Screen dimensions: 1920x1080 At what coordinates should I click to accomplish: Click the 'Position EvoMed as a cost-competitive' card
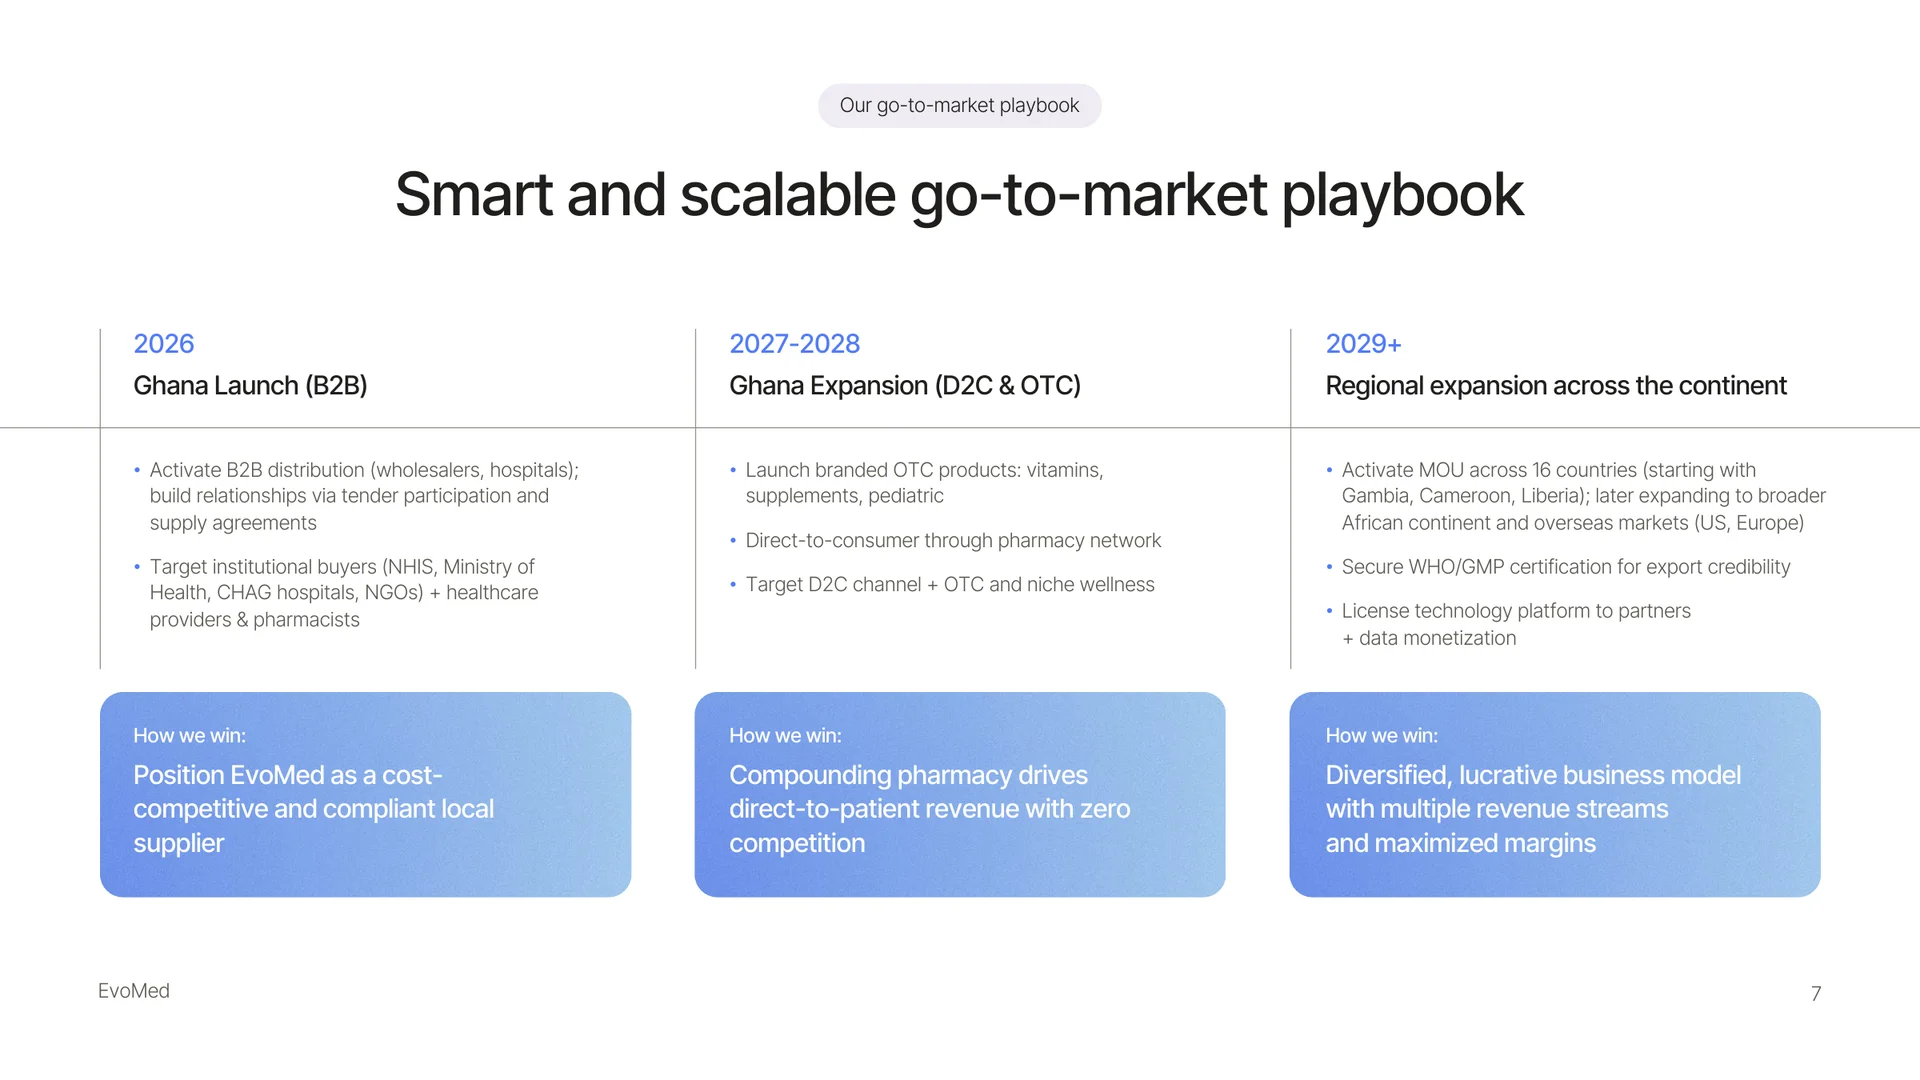365,794
